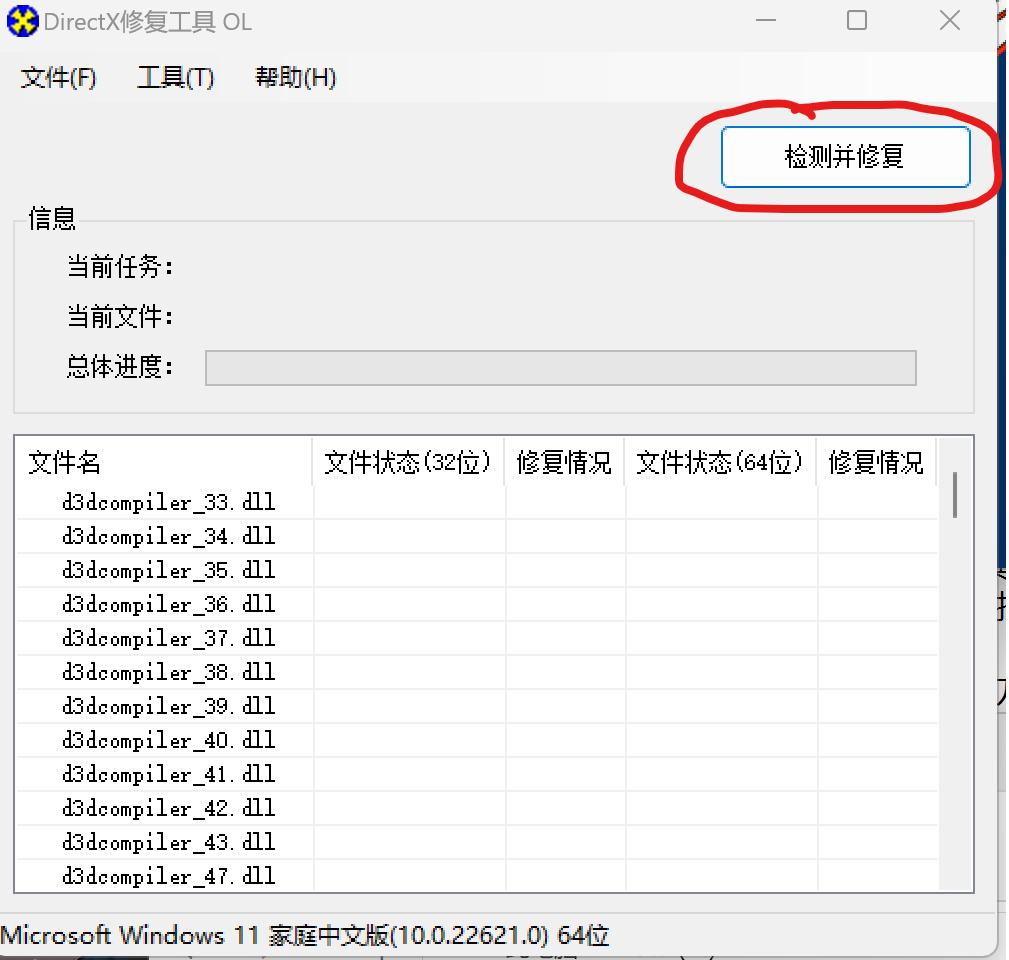Screen dimensions: 1009x960
Task: Click the 总体进度 progress bar
Action: 560,368
